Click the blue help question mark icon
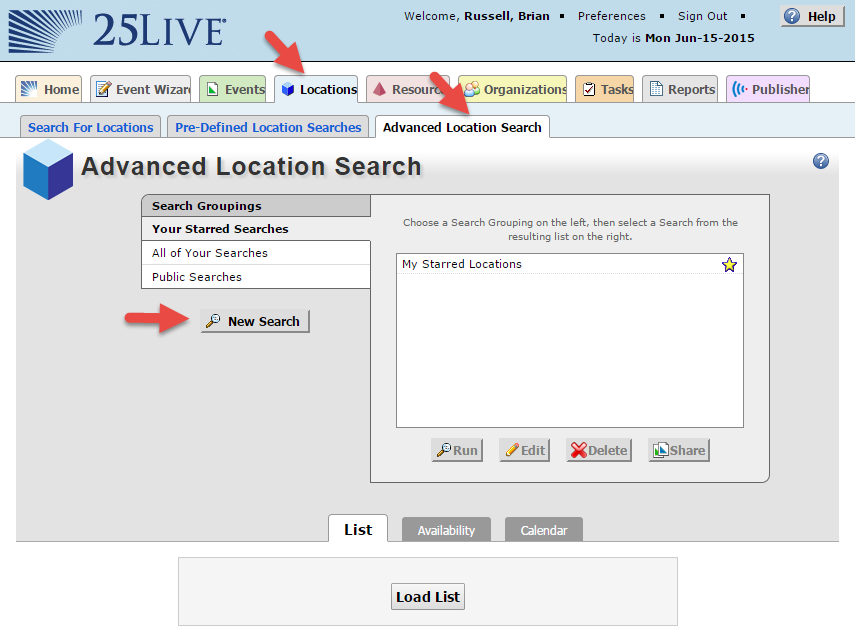855x642 pixels. click(x=821, y=161)
